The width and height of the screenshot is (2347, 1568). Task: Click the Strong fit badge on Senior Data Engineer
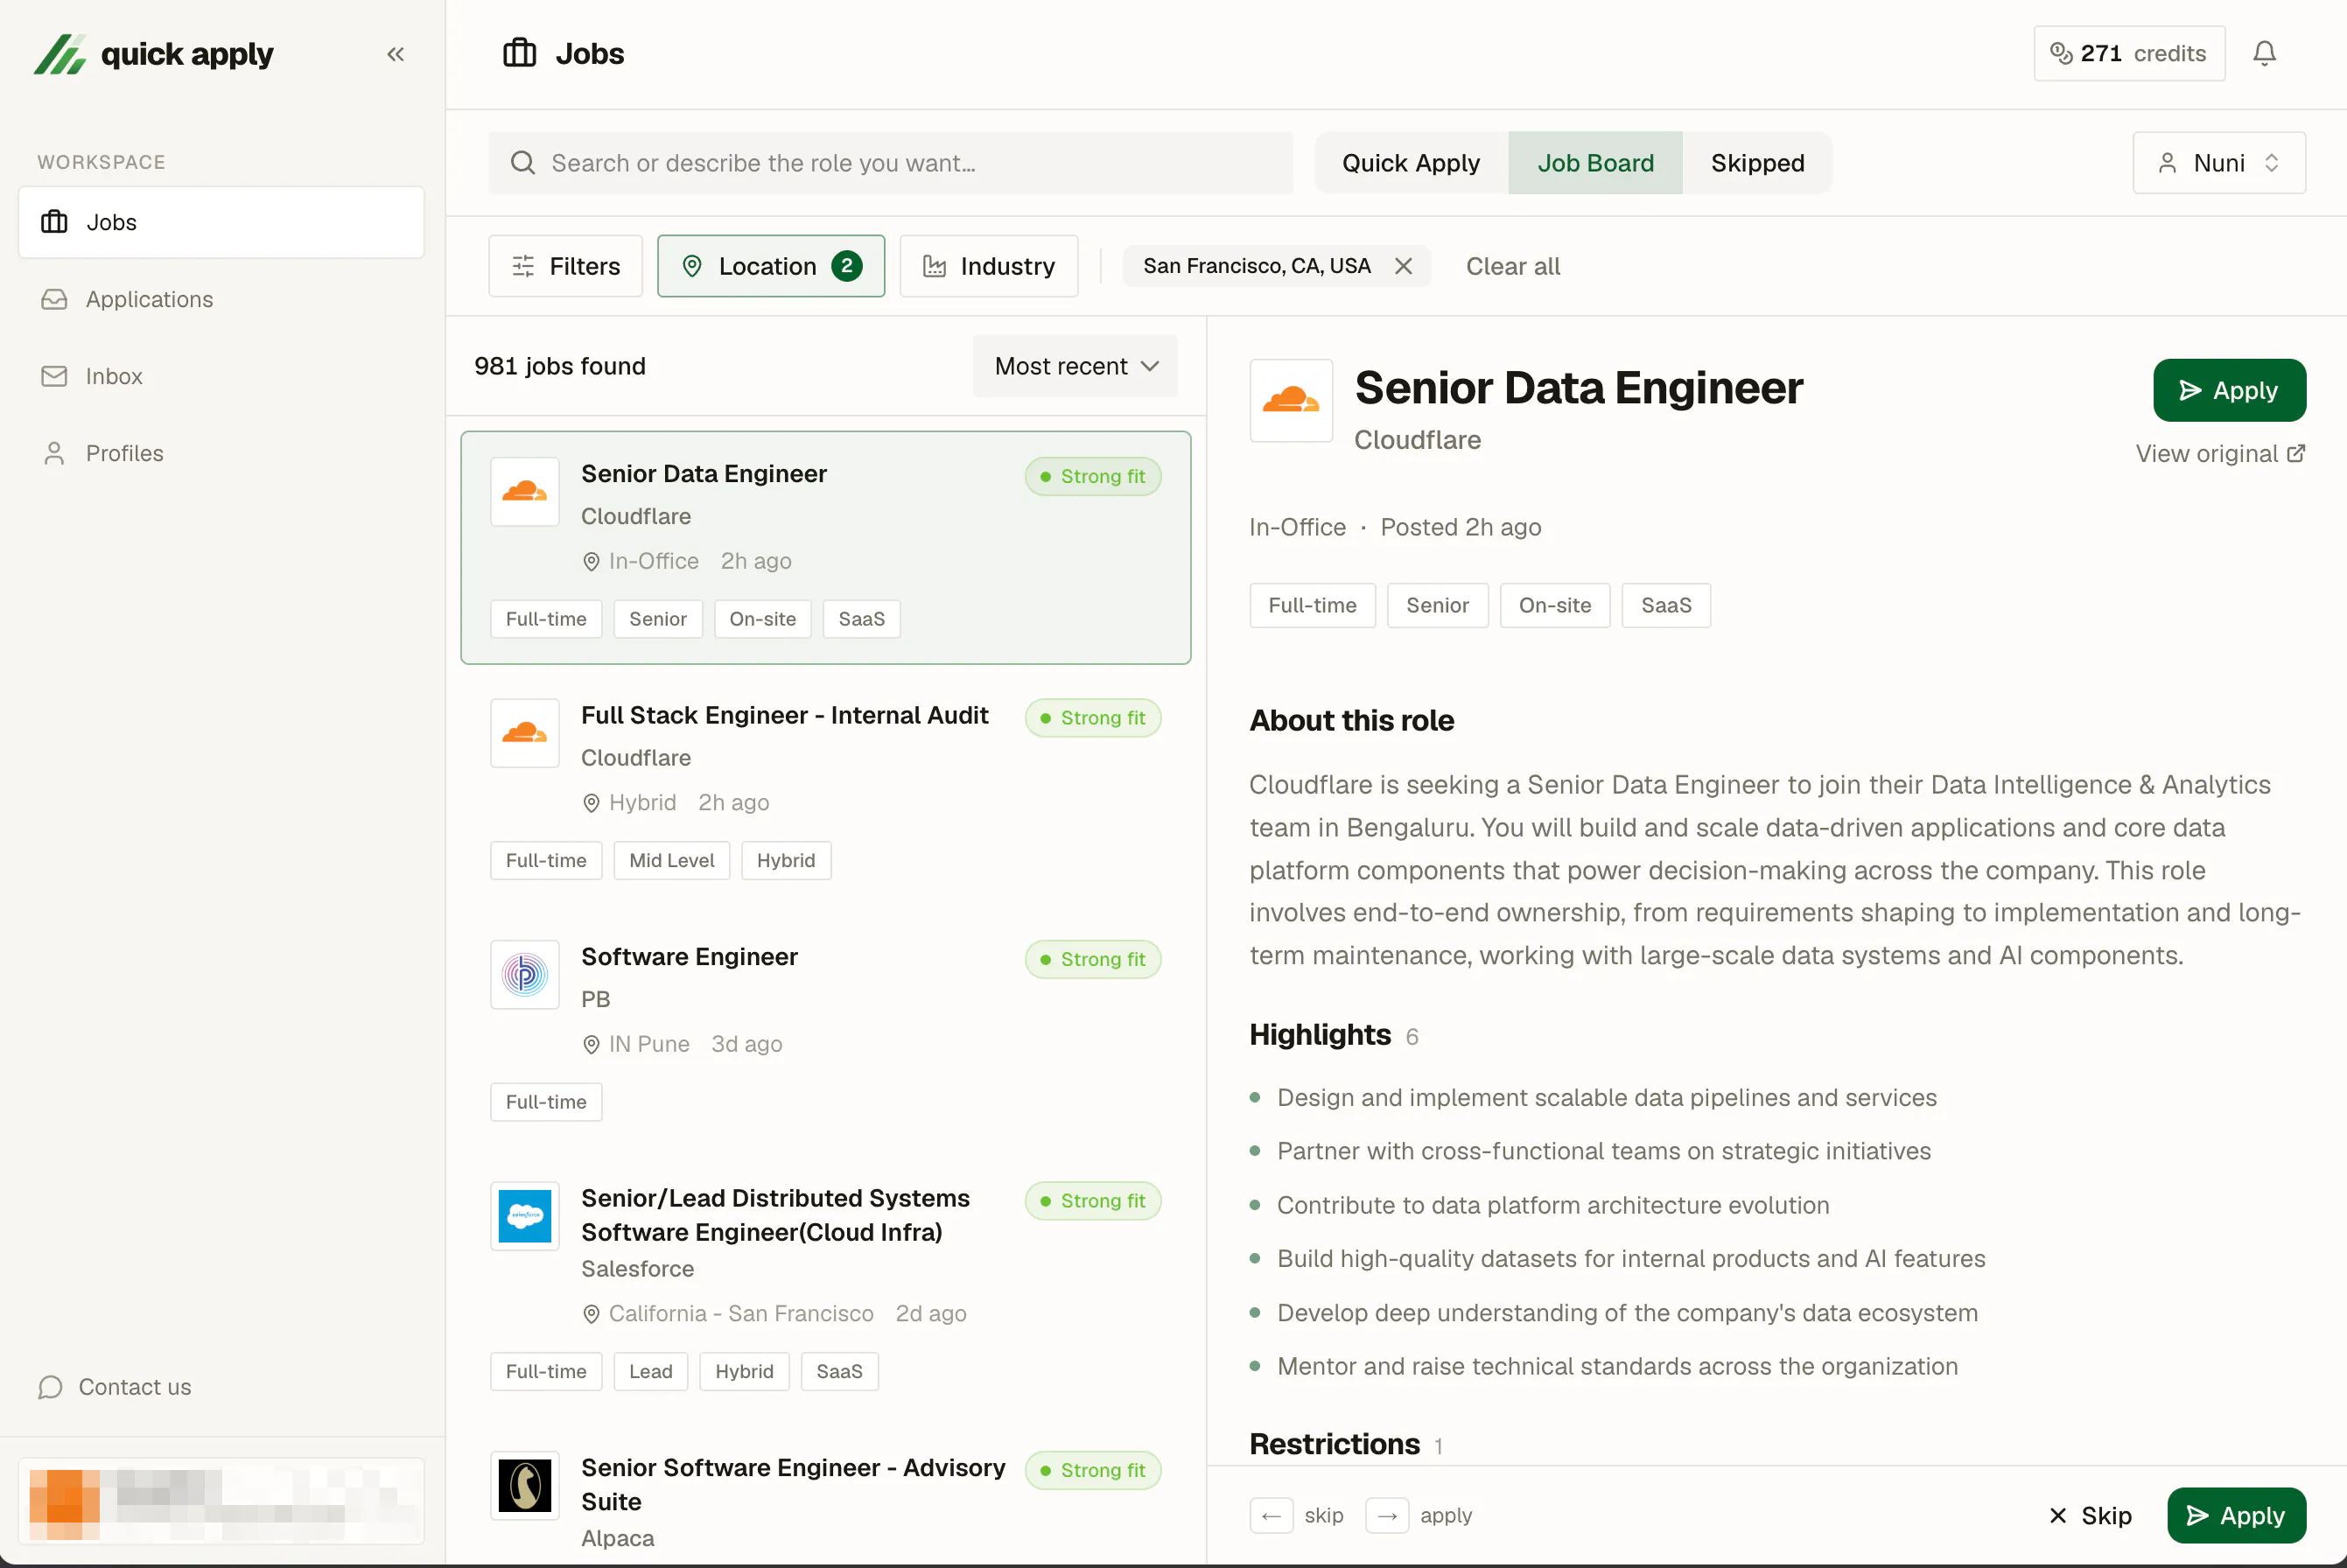coord(1093,477)
